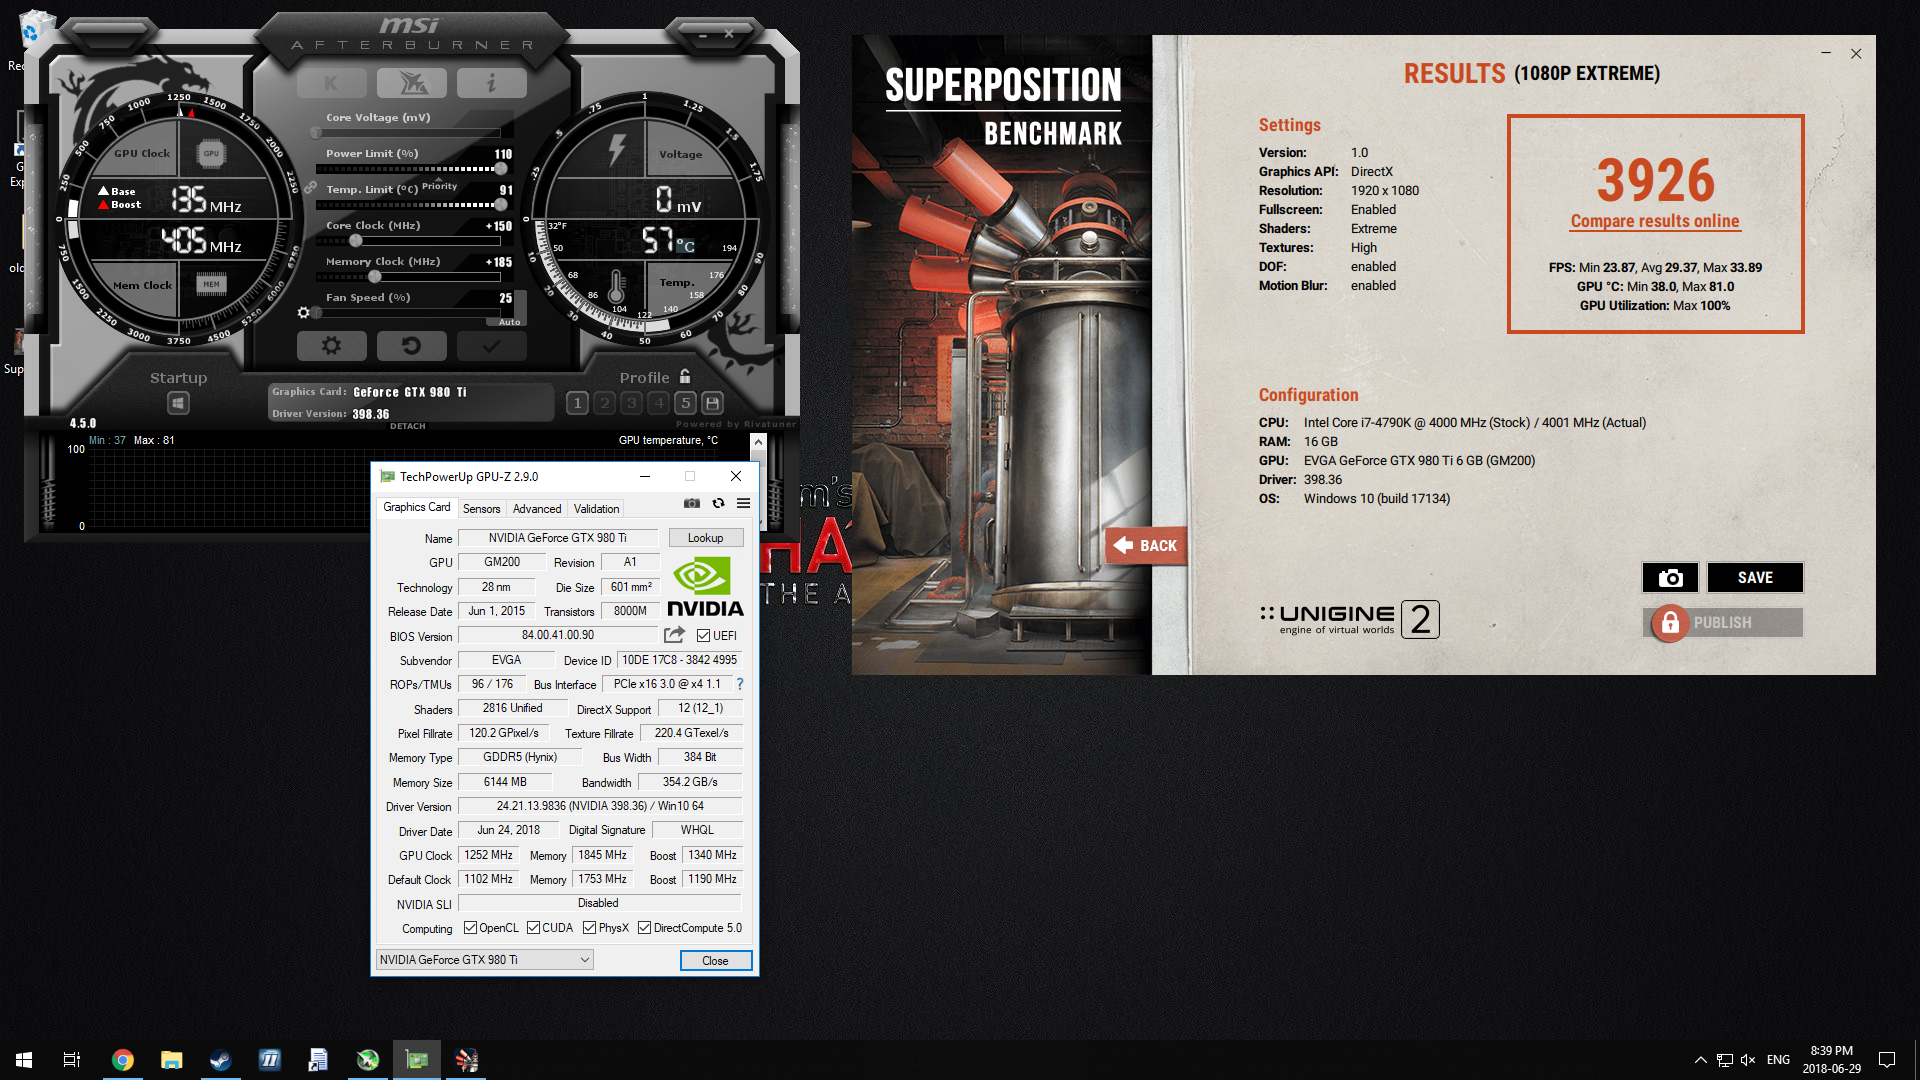
Task: Click the BIOS Version field 84.00.41.00.90
Action: (558, 635)
